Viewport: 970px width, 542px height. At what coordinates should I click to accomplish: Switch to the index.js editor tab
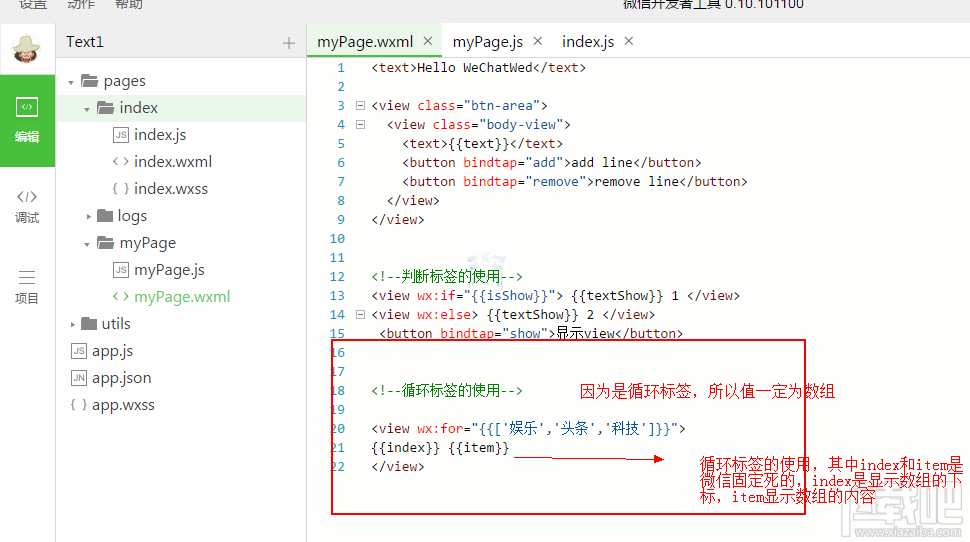click(588, 41)
